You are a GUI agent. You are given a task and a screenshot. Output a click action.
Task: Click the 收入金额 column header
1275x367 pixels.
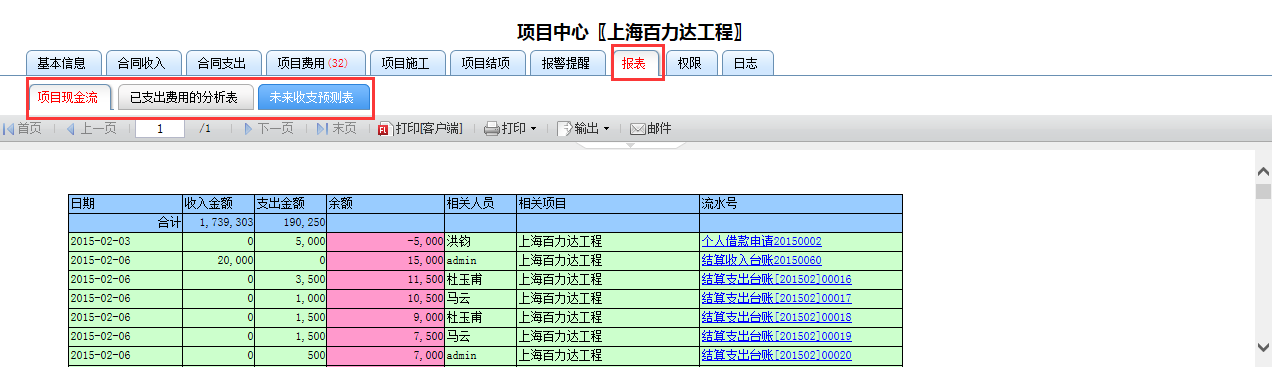(x=218, y=203)
